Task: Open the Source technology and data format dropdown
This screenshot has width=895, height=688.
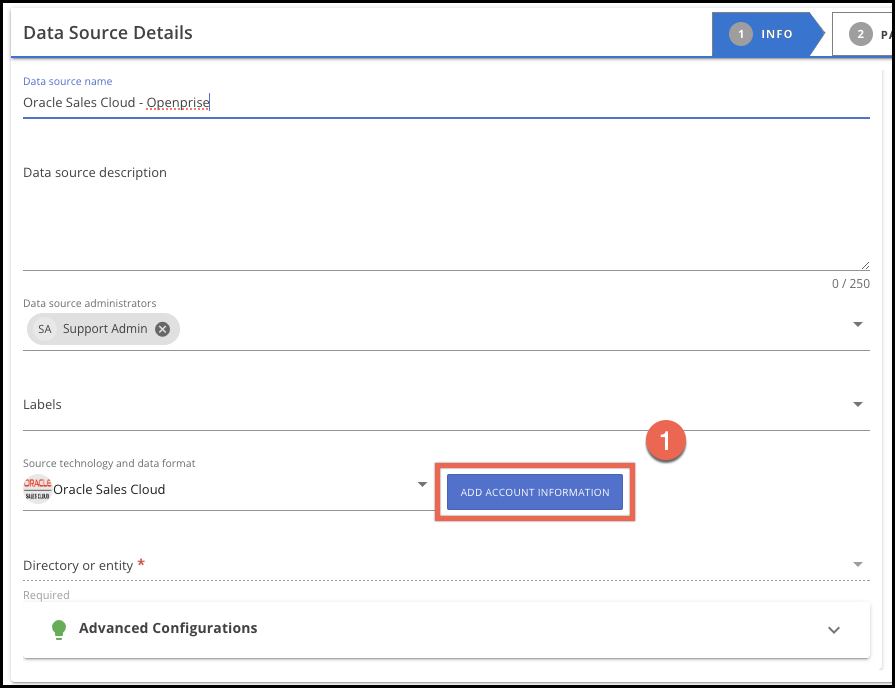Action: pyautogui.click(x=421, y=486)
